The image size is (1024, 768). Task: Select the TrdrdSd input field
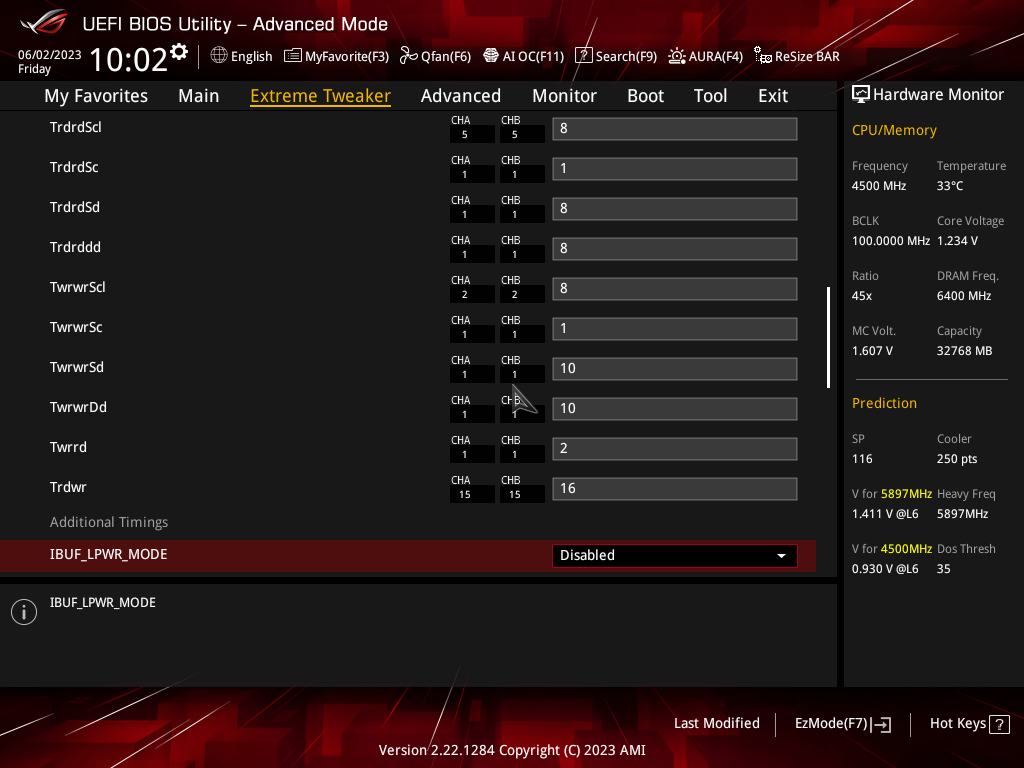click(675, 209)
